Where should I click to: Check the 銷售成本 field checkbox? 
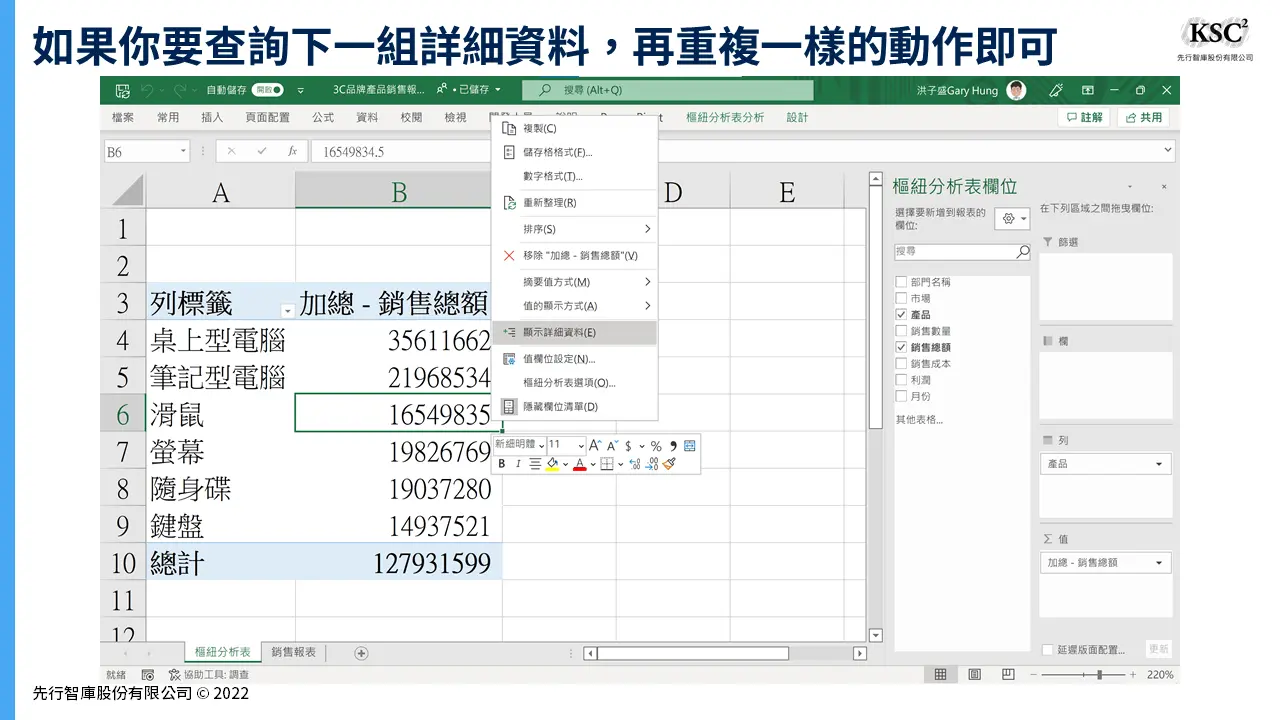[902, 364]
